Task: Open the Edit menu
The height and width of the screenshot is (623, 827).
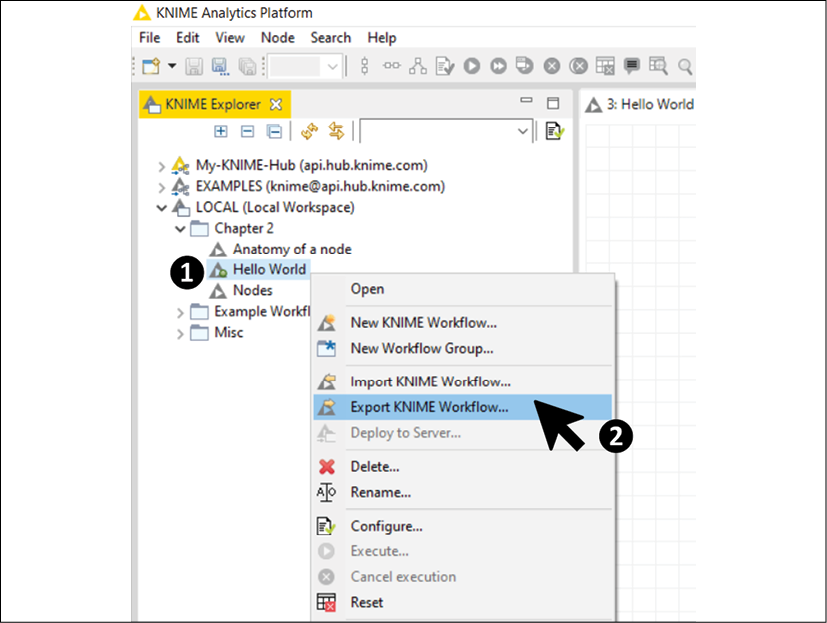Action: [187, 38]
